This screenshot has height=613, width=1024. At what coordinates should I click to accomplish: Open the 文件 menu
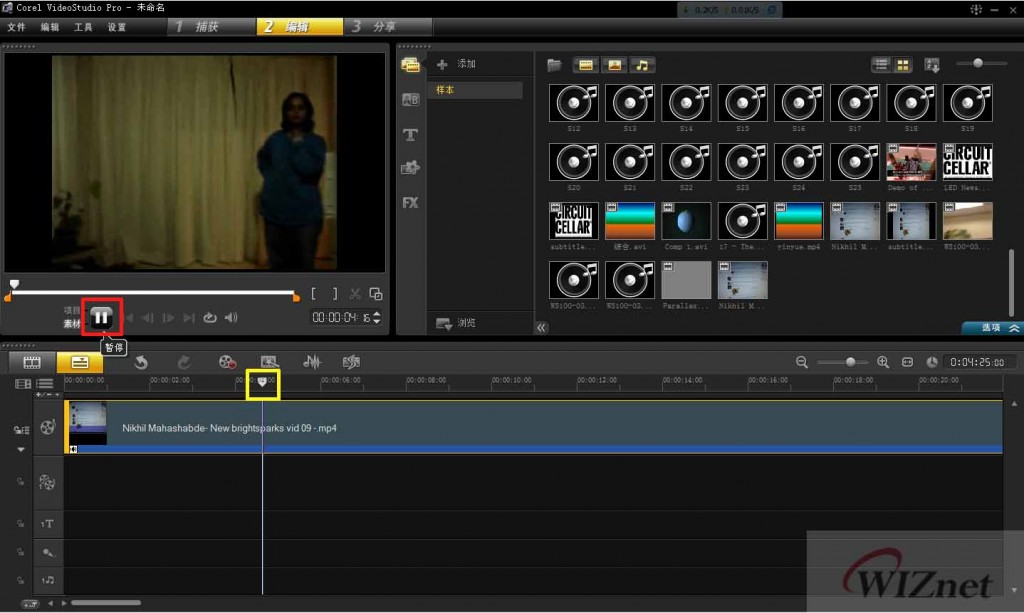[x=16, y=27]
